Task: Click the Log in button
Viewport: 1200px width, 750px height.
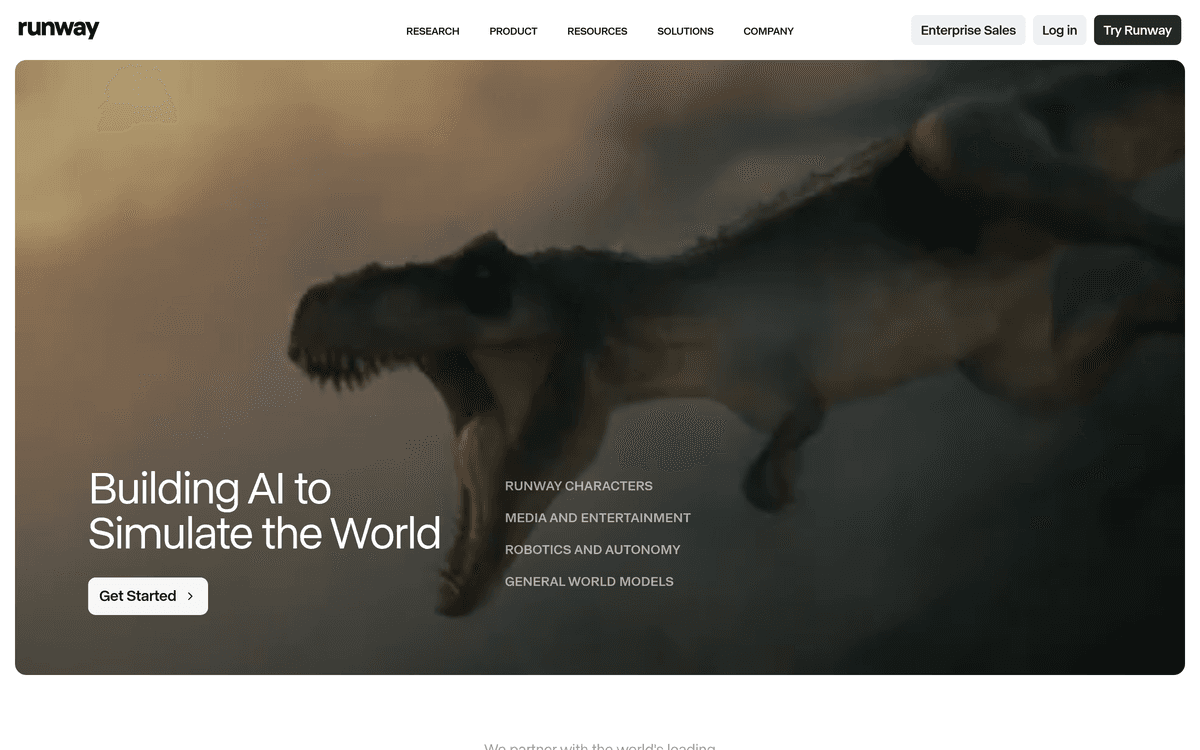Action: pos(1059,30)
